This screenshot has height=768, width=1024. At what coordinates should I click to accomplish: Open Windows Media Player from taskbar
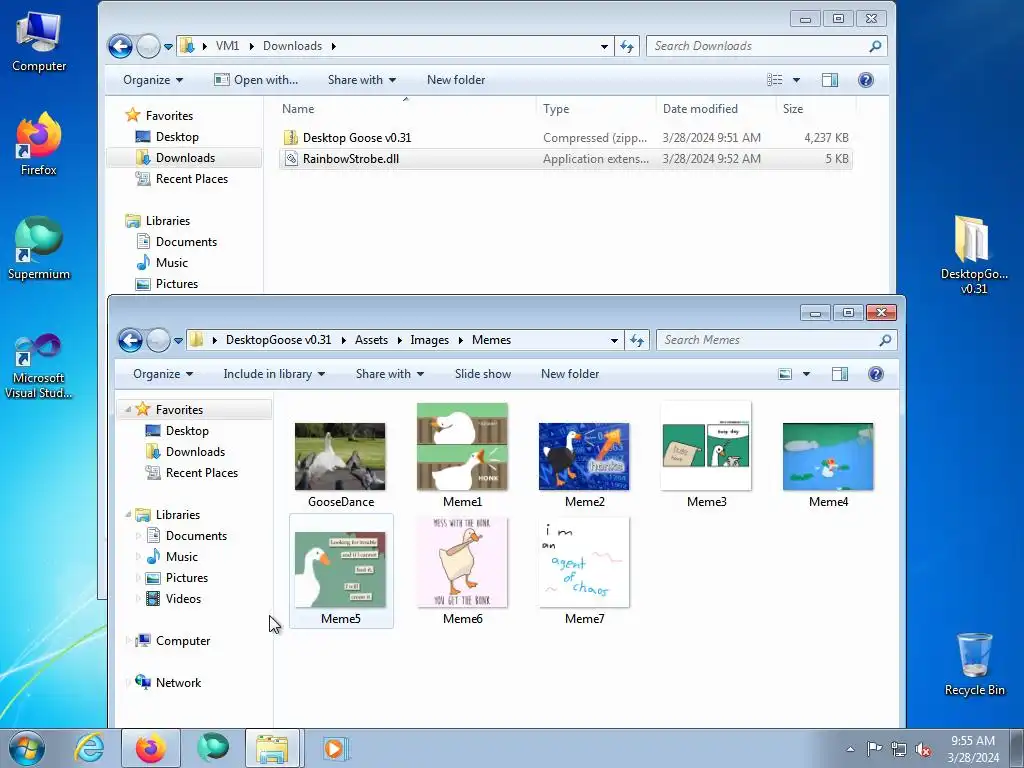[x=335, y=748]
